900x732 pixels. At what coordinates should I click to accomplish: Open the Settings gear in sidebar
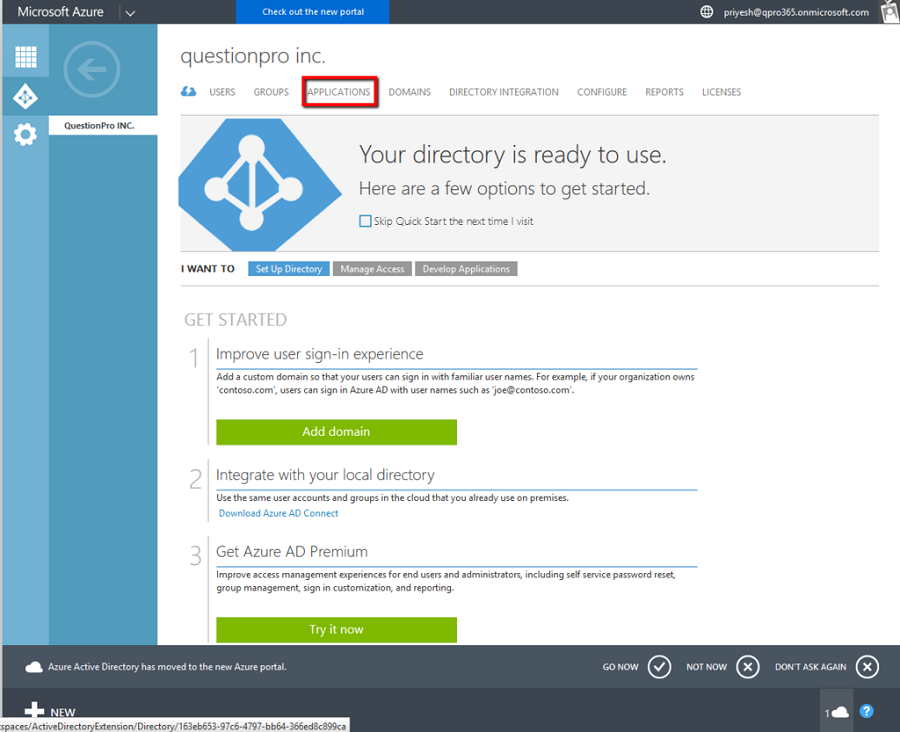25,134
